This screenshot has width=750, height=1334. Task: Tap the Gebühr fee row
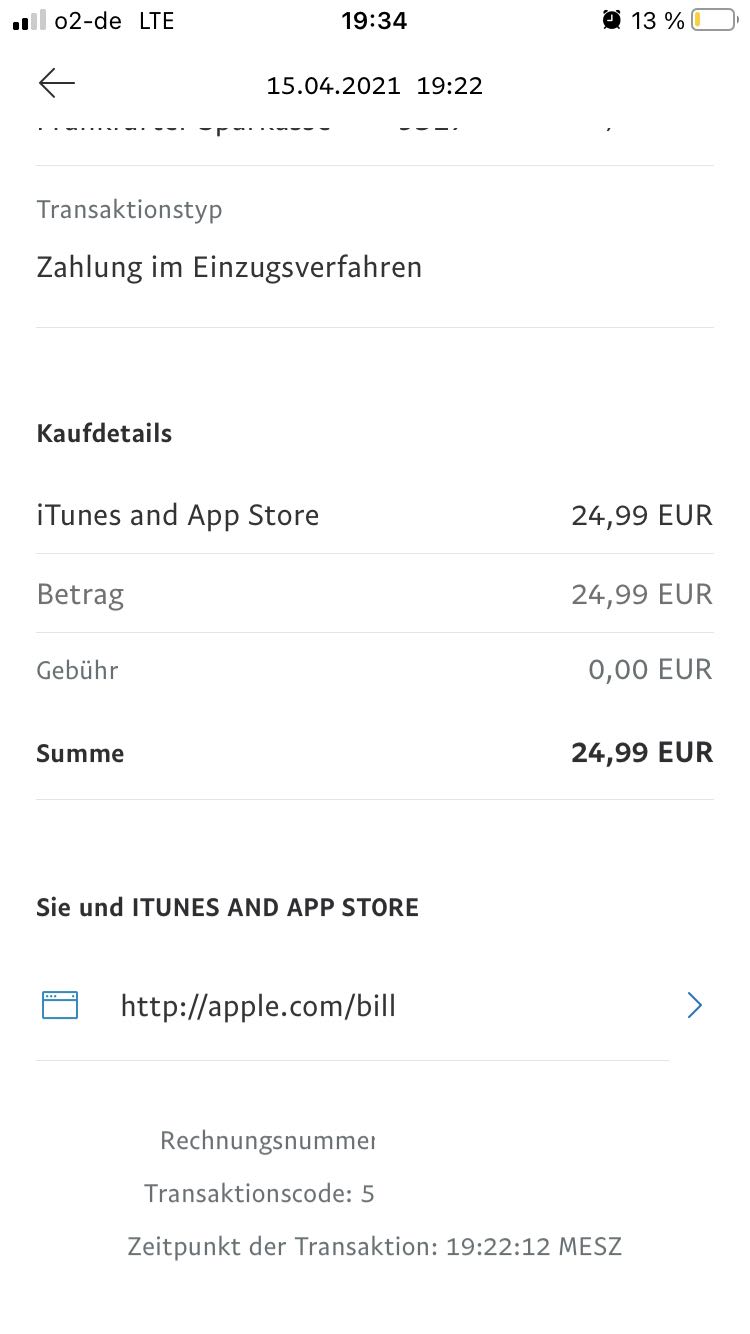tap(374, 670)
